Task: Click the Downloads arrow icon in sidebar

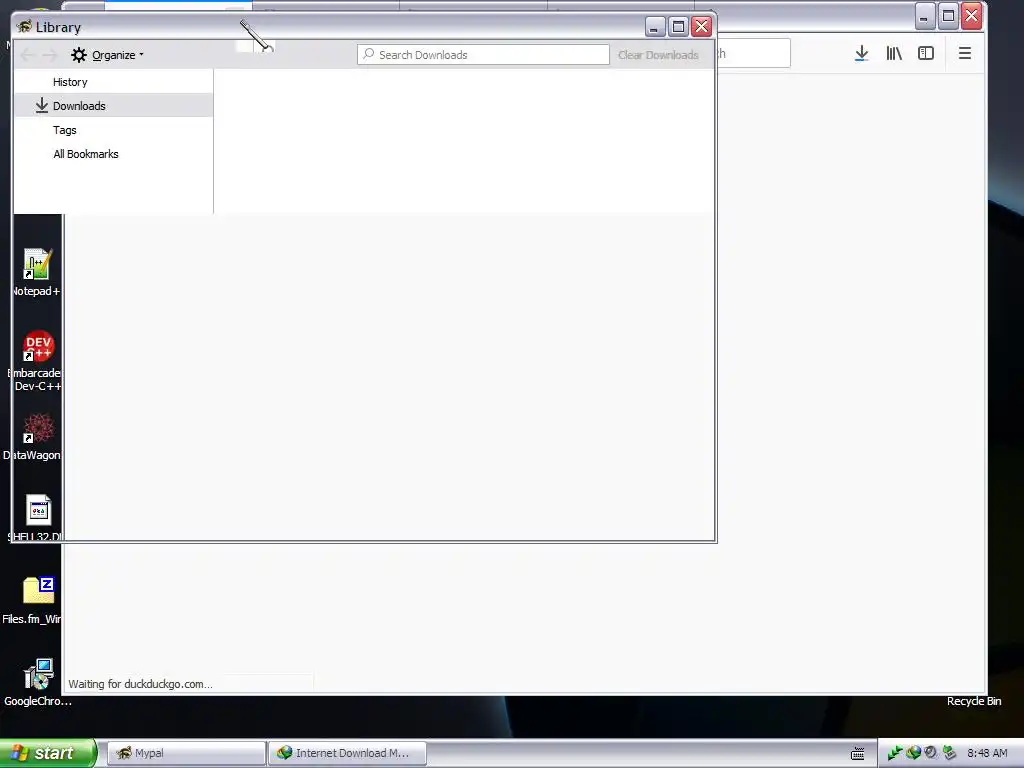Action: 42,105
